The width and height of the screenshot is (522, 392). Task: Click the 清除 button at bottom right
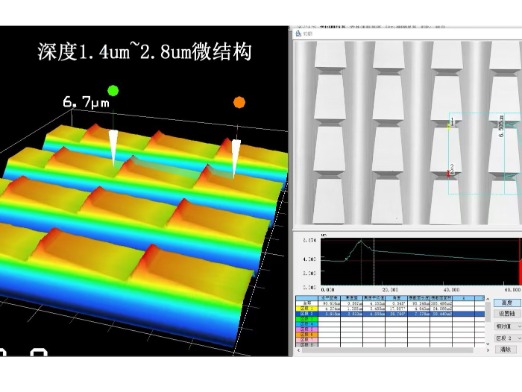506,349
